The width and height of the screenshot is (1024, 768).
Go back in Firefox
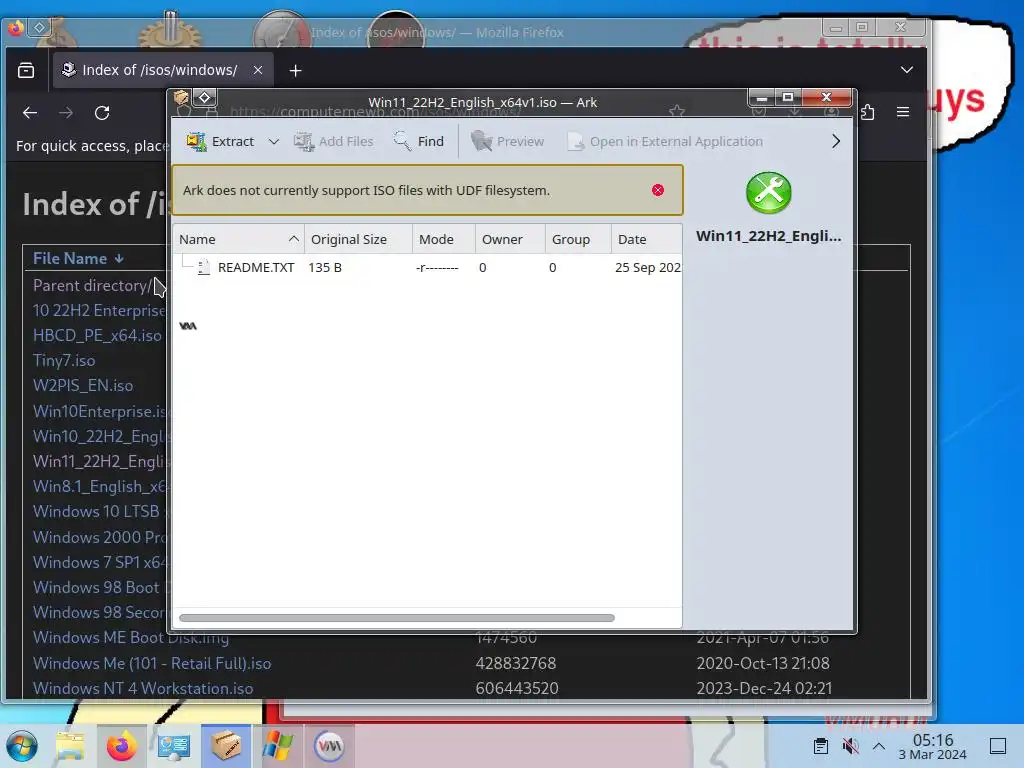(30, 112)
